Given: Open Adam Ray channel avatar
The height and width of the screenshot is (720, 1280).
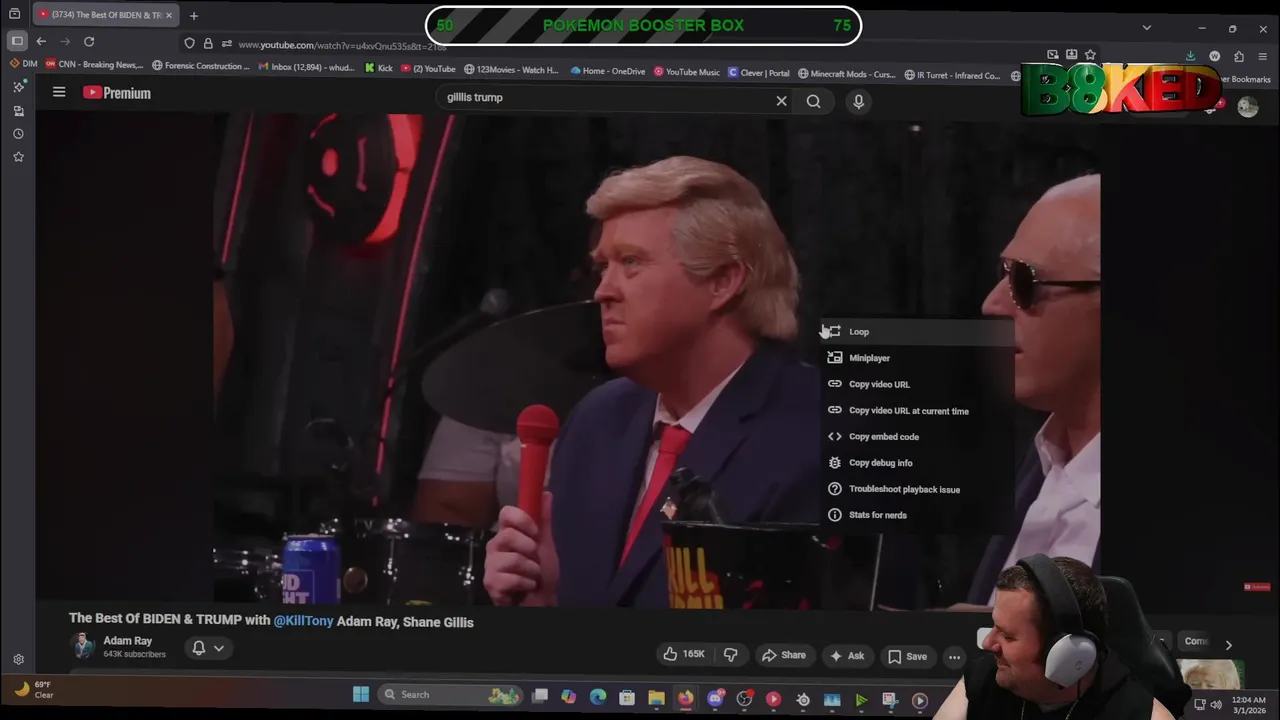Looking at the screenshot, I should pyautogui.click(x=84, y=647).
